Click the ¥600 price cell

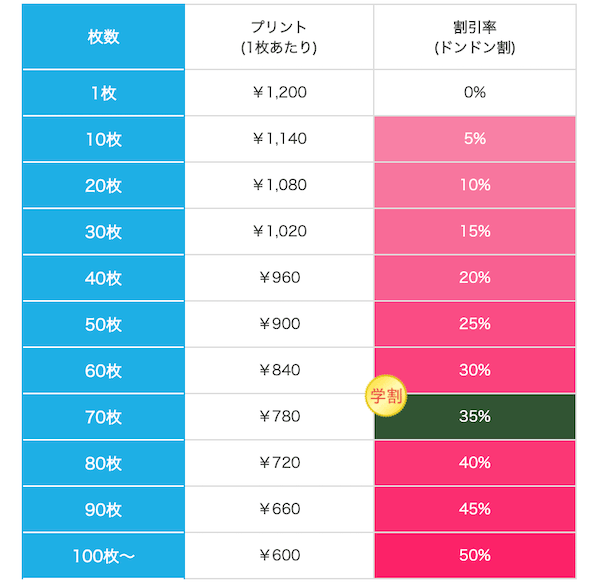pyautogui.click(x=279, y=555)
